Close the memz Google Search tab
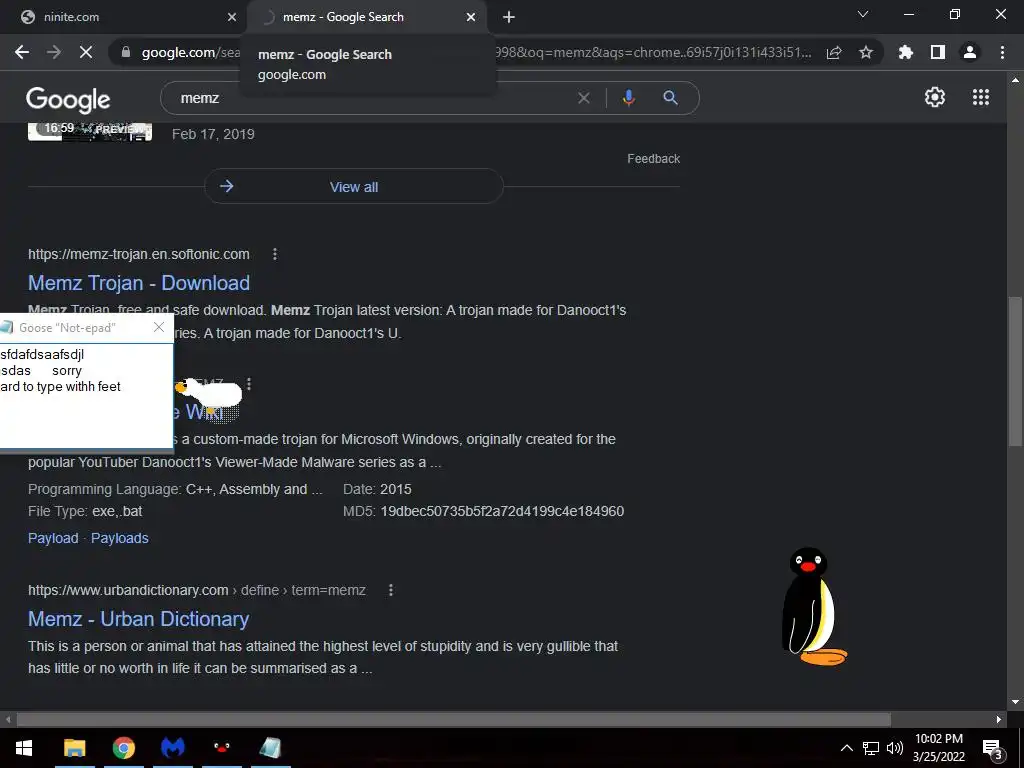The height and width of the screenshot is (768, 1024). 471,18
